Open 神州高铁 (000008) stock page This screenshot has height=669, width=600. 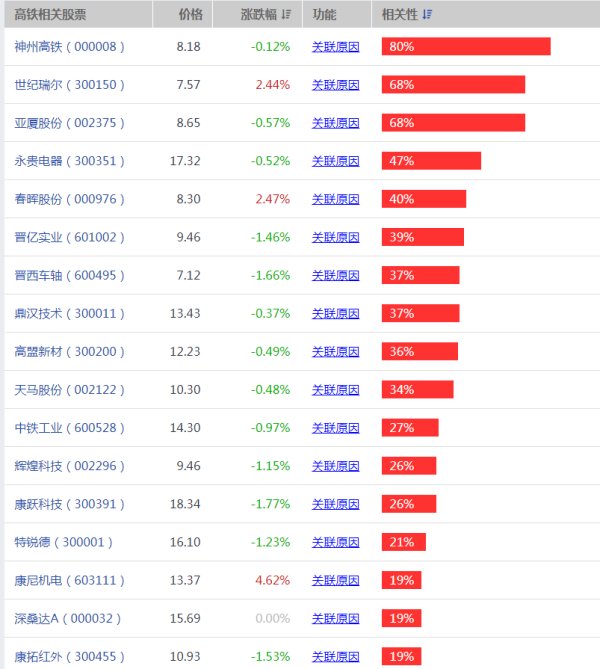click(x=69, y=47)
